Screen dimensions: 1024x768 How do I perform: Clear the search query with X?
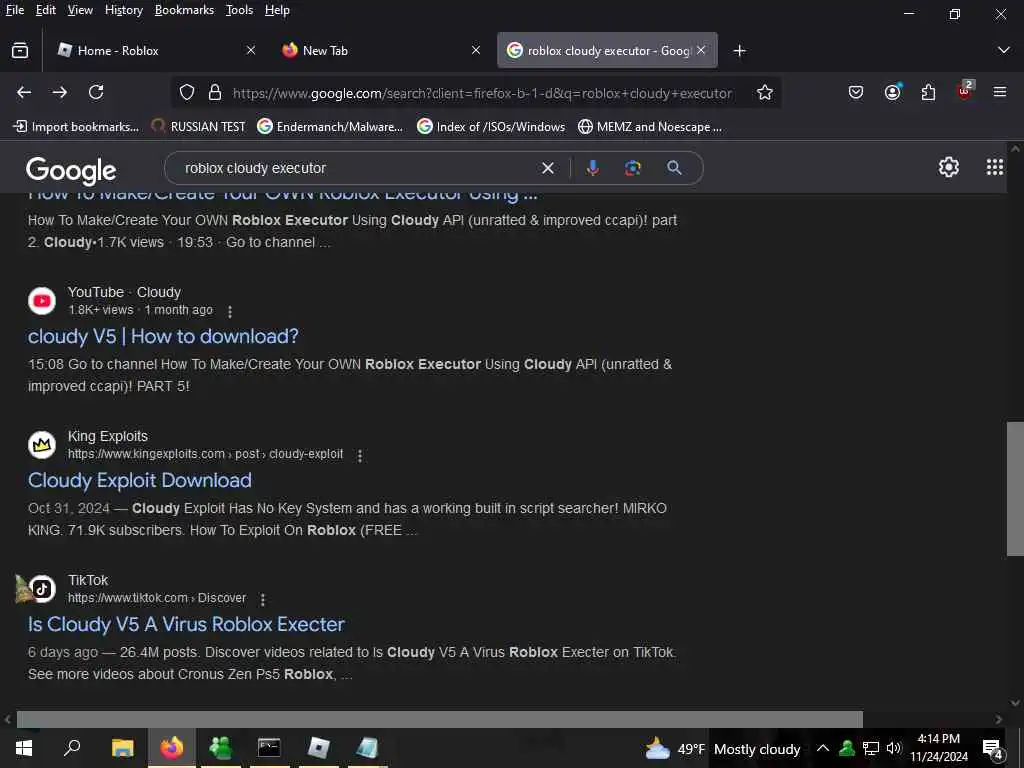[x=548, y=168]
